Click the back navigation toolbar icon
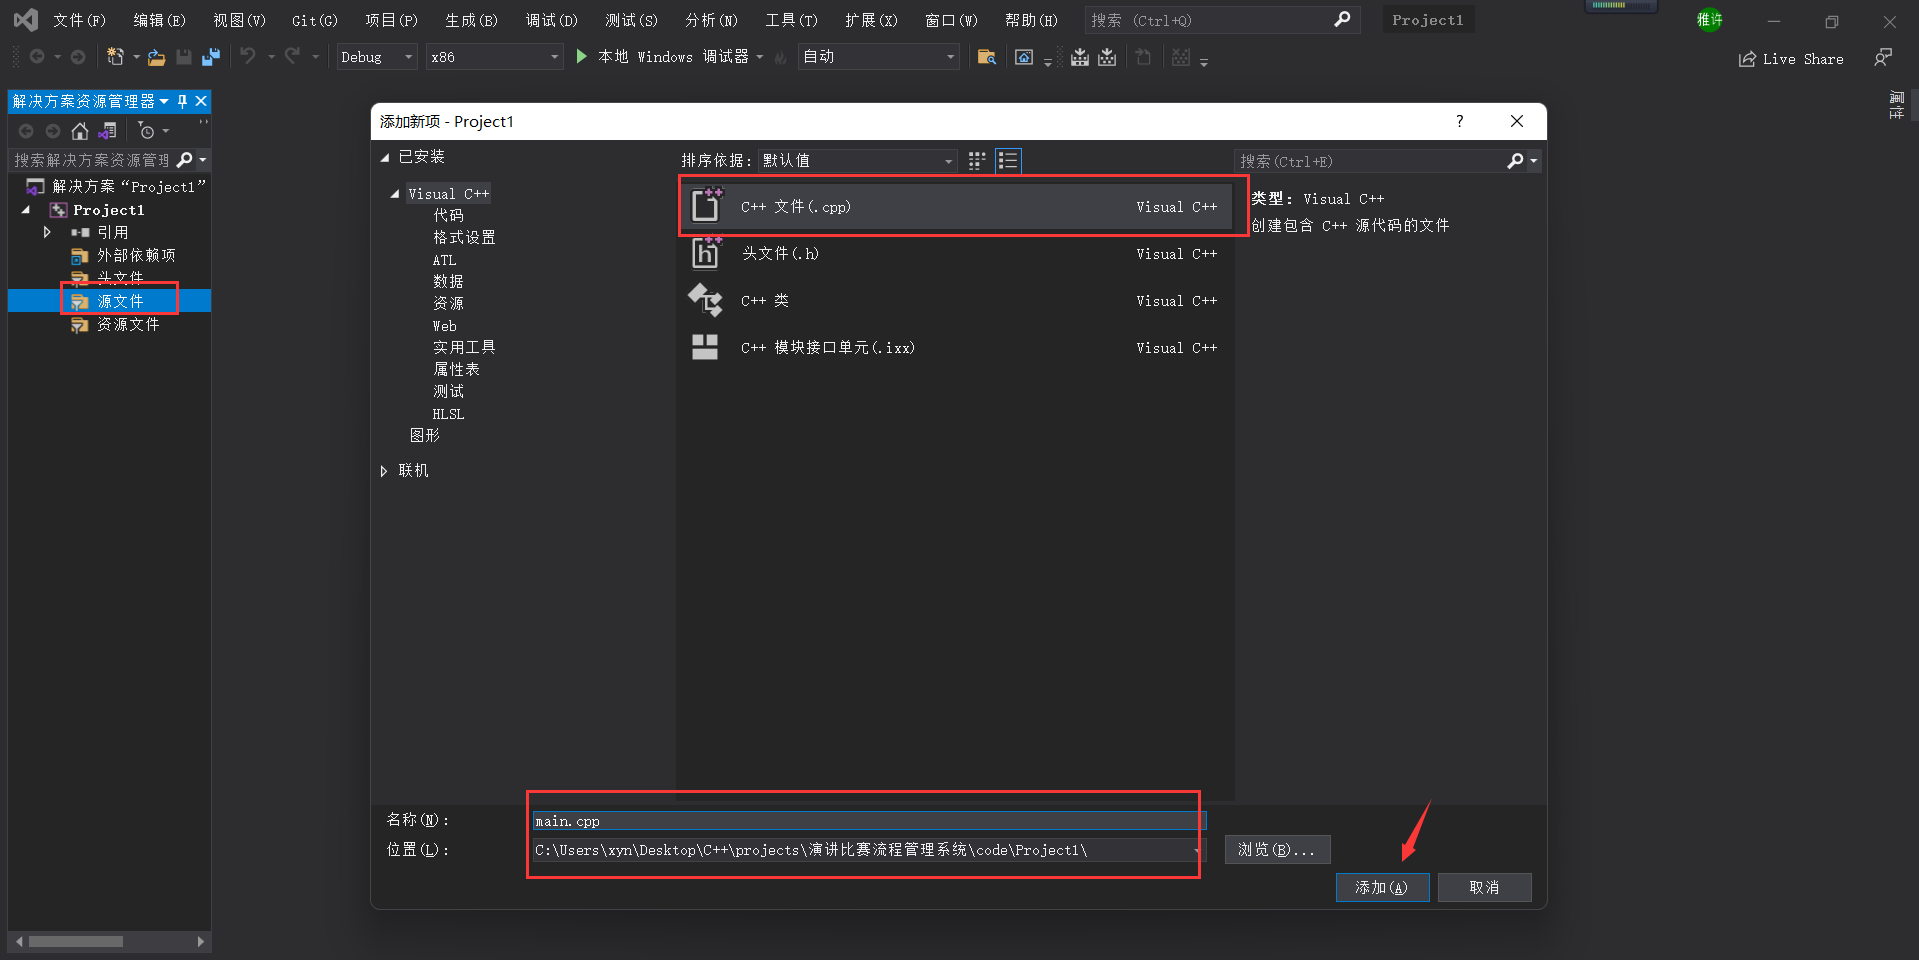The image size is (1919, 960). (37, 57)
